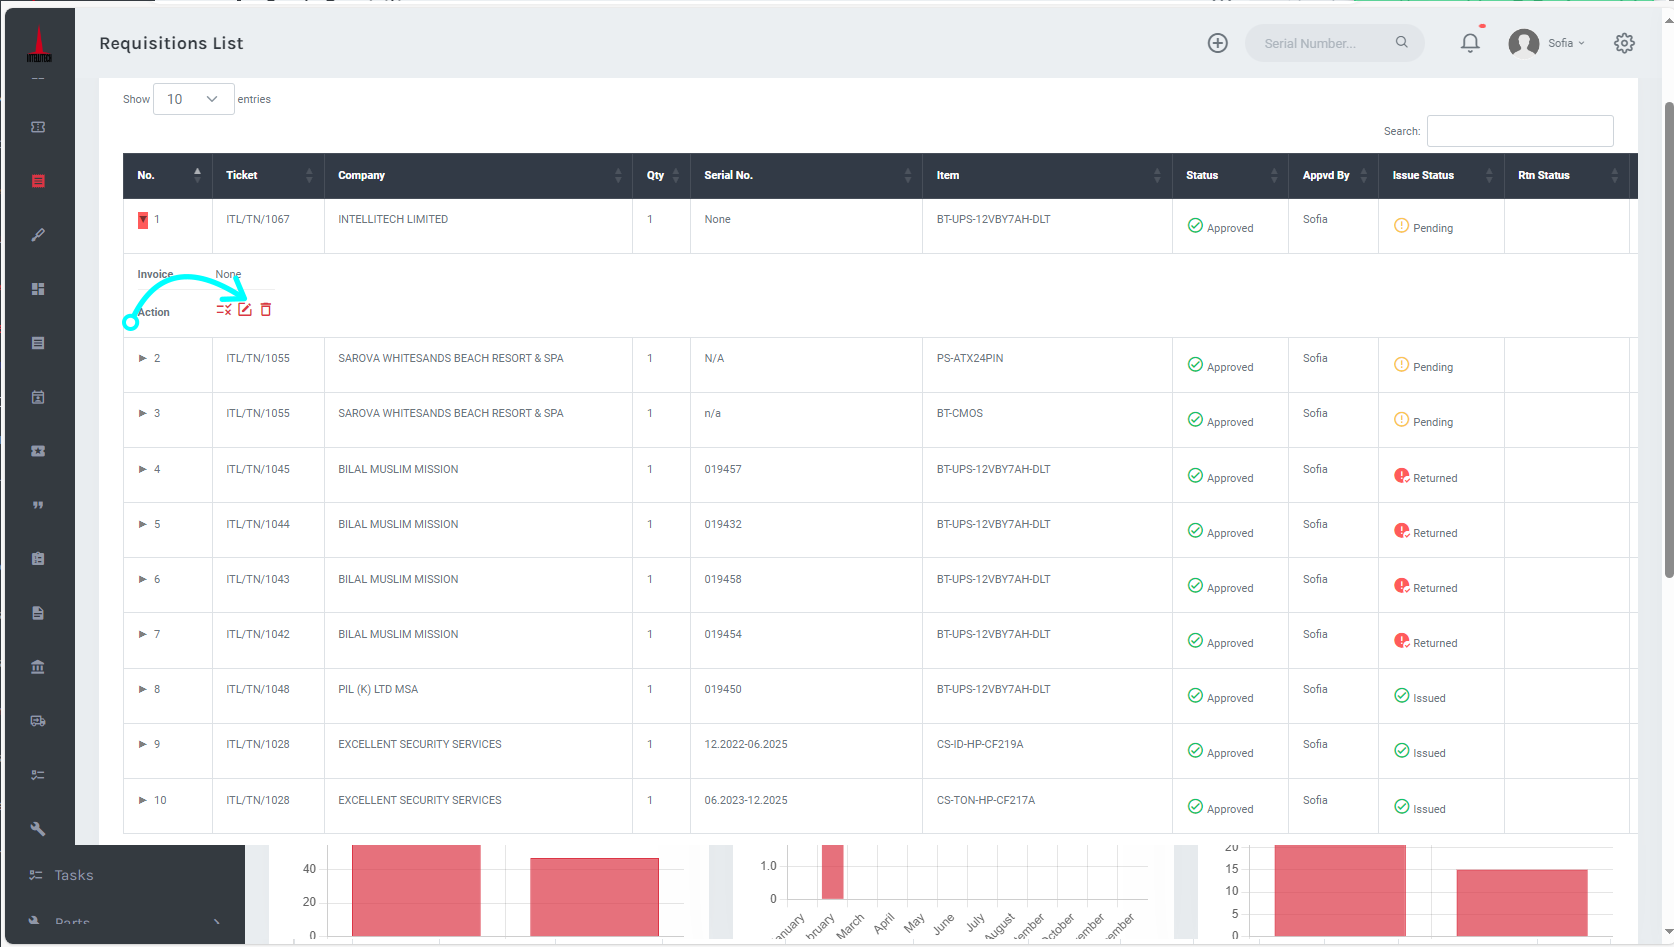
Task: Sort table by Item column header
Action: coord(1047,175)
